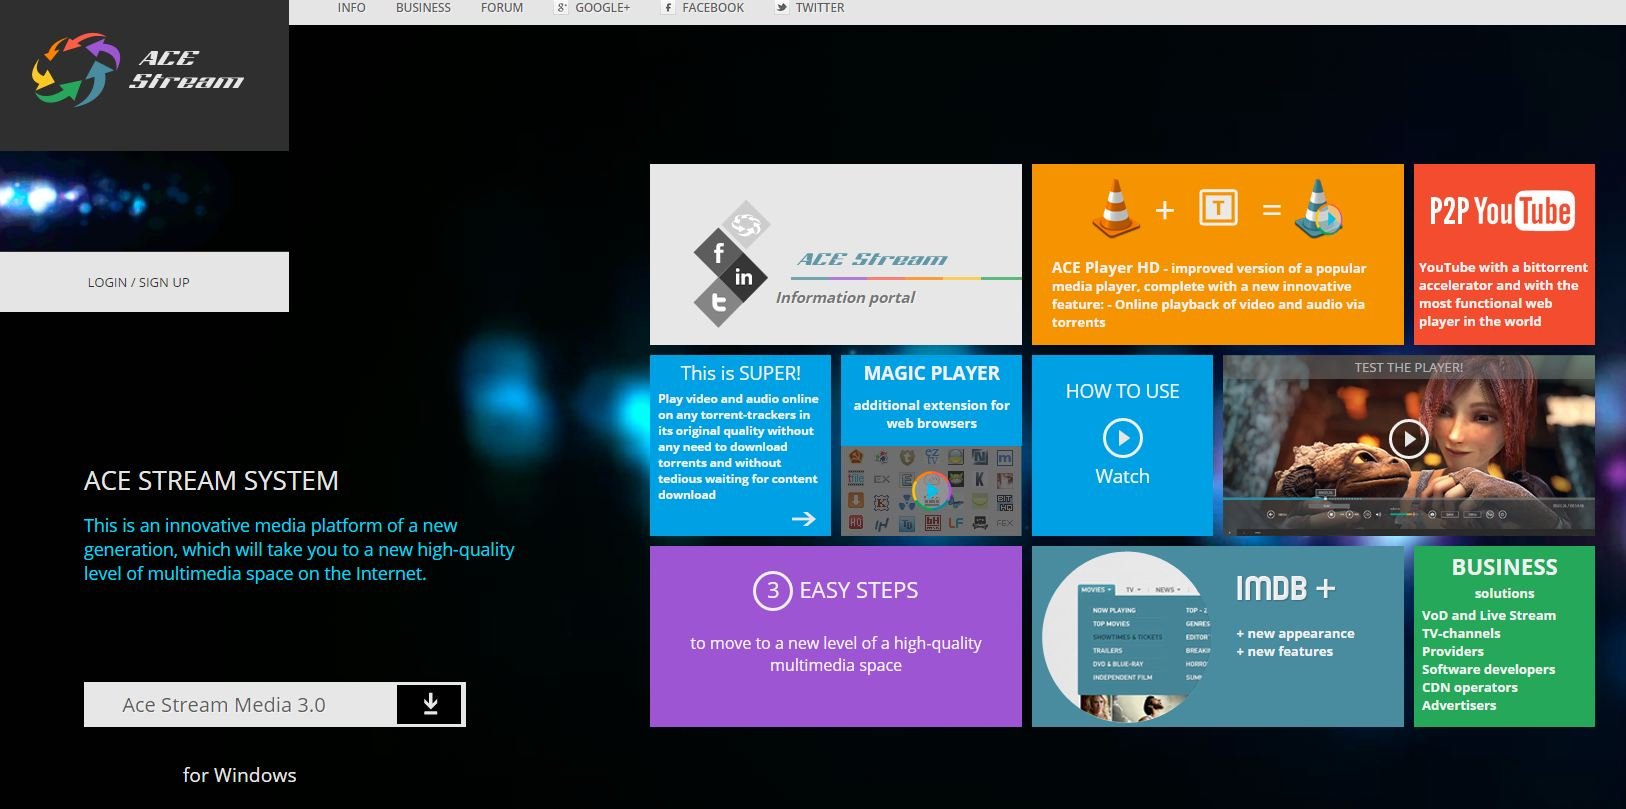Open the IMDB+ tile thumbnail
The height and width of the screenshot is (809, 1626).
[1126, 636]
